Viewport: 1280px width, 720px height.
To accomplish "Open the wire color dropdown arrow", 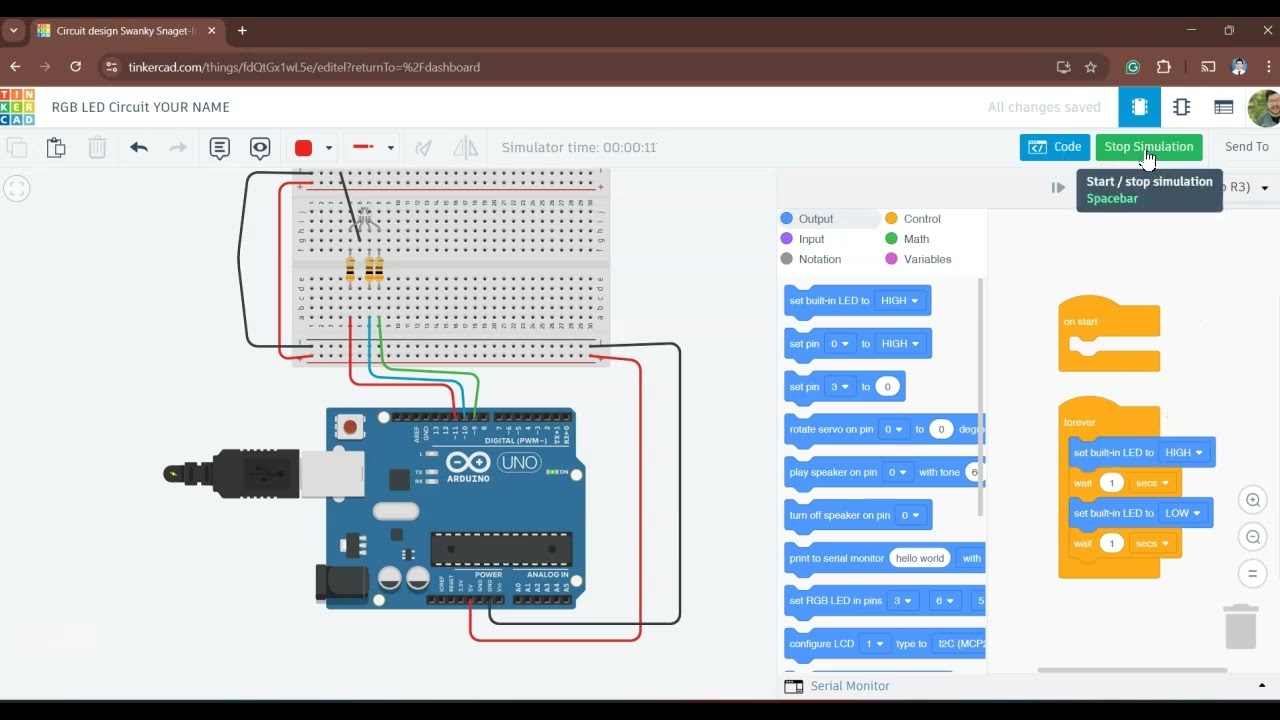I will 328,148.
